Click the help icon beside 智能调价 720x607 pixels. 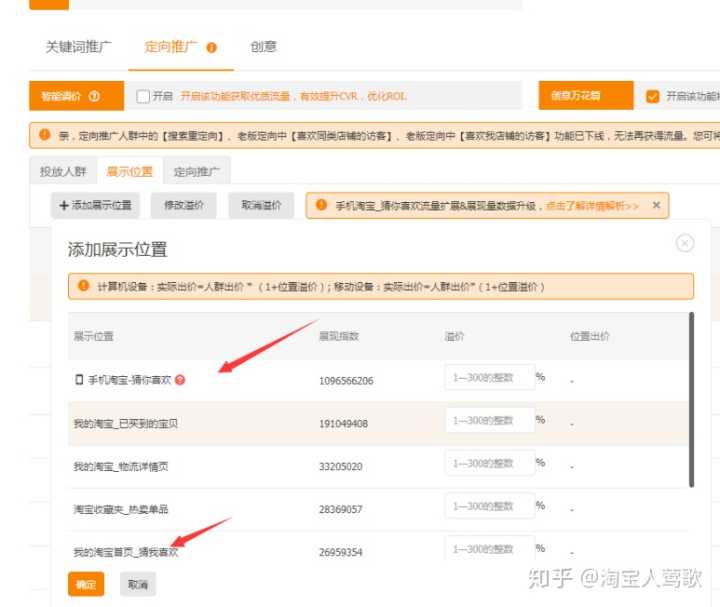pos(94,97)
